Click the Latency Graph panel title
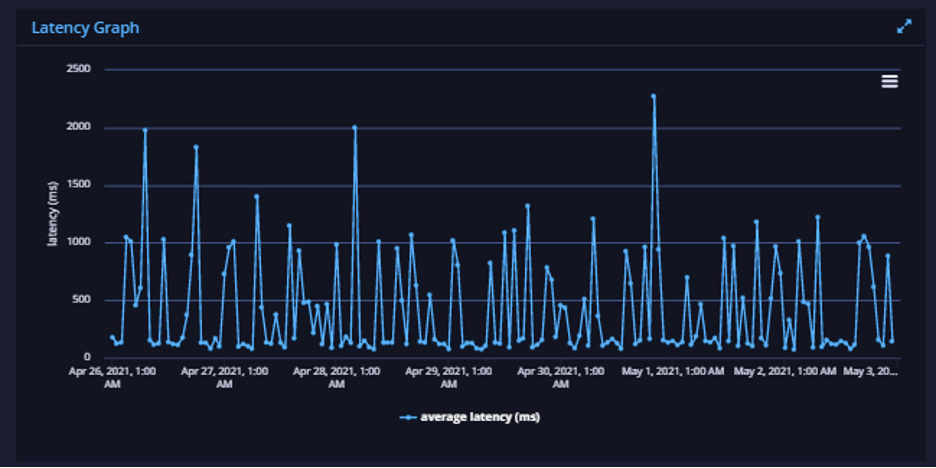Viewport: 936px width, 468px height. click(85, 27)
